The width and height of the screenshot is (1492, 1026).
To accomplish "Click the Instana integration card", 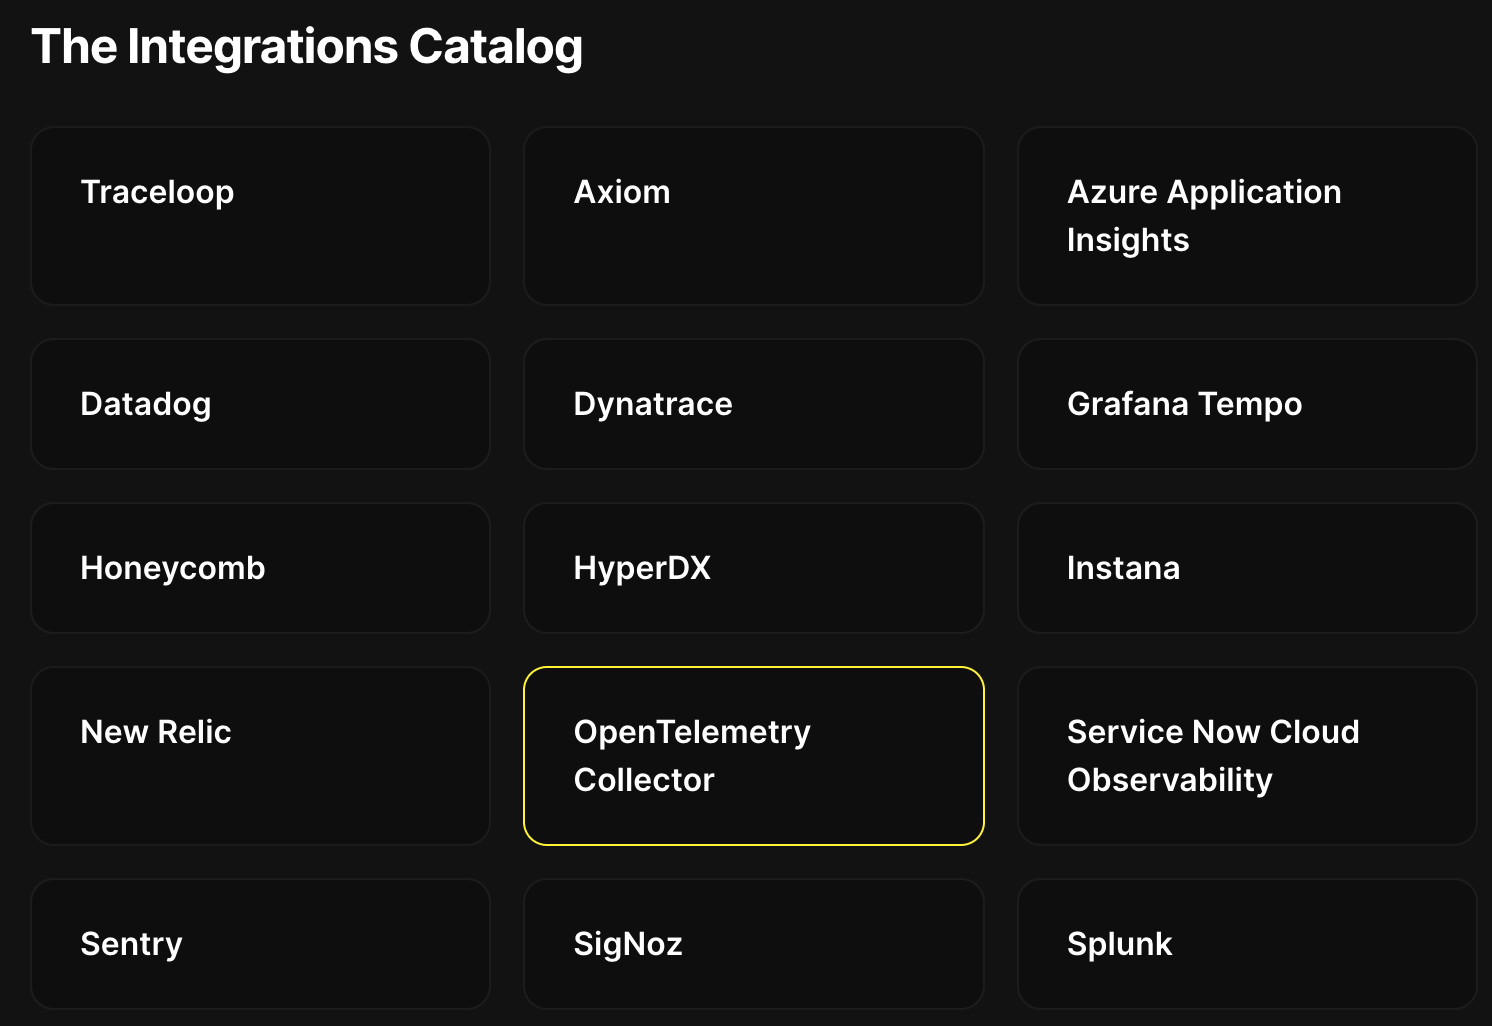I will (1246, 568).
